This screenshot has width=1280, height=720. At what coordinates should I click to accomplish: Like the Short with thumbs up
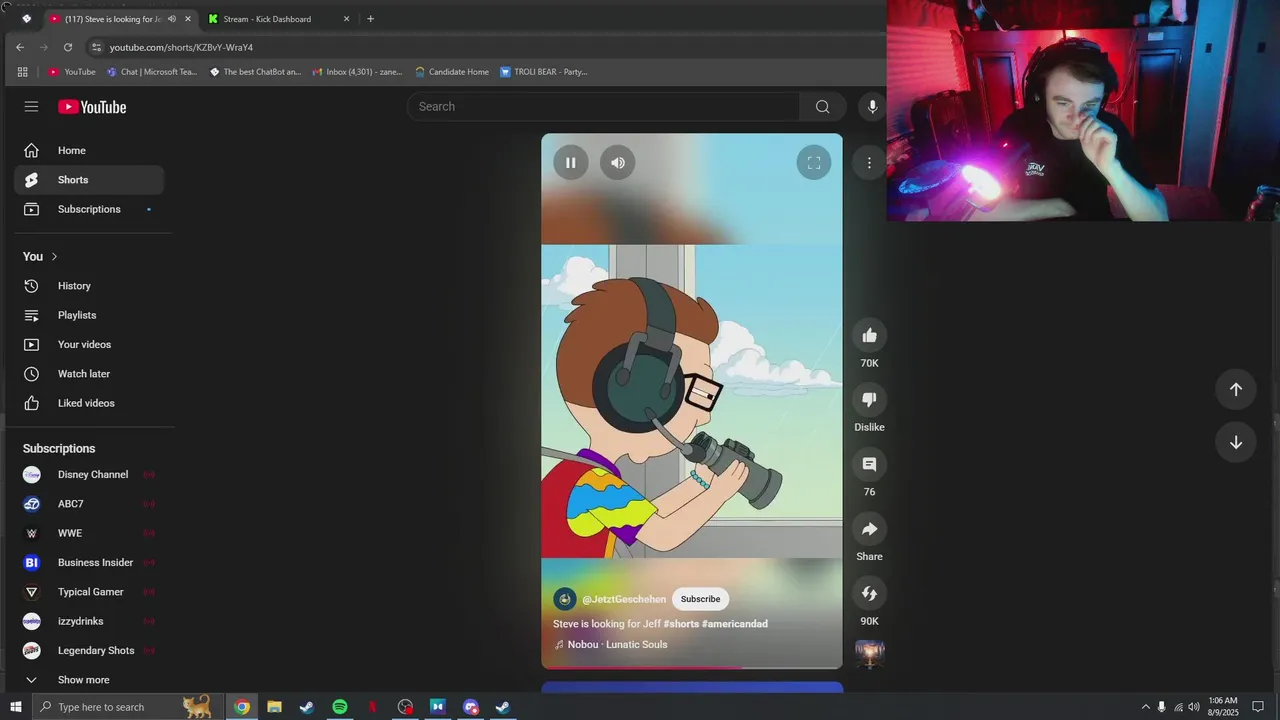[x=869, y=336]
